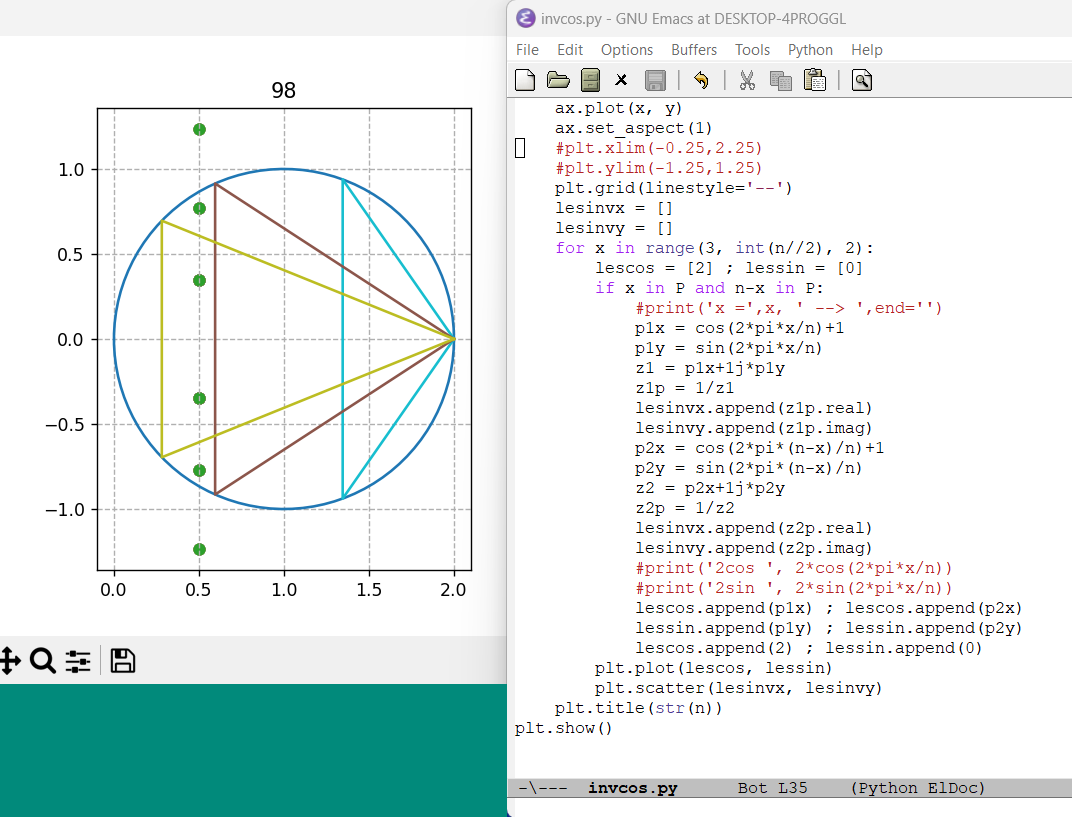Image resolution: width=1072 pixels, height=817 pixels.
Task: Undo the last edit with the arrow icon
Action: [x=701, y=80]
